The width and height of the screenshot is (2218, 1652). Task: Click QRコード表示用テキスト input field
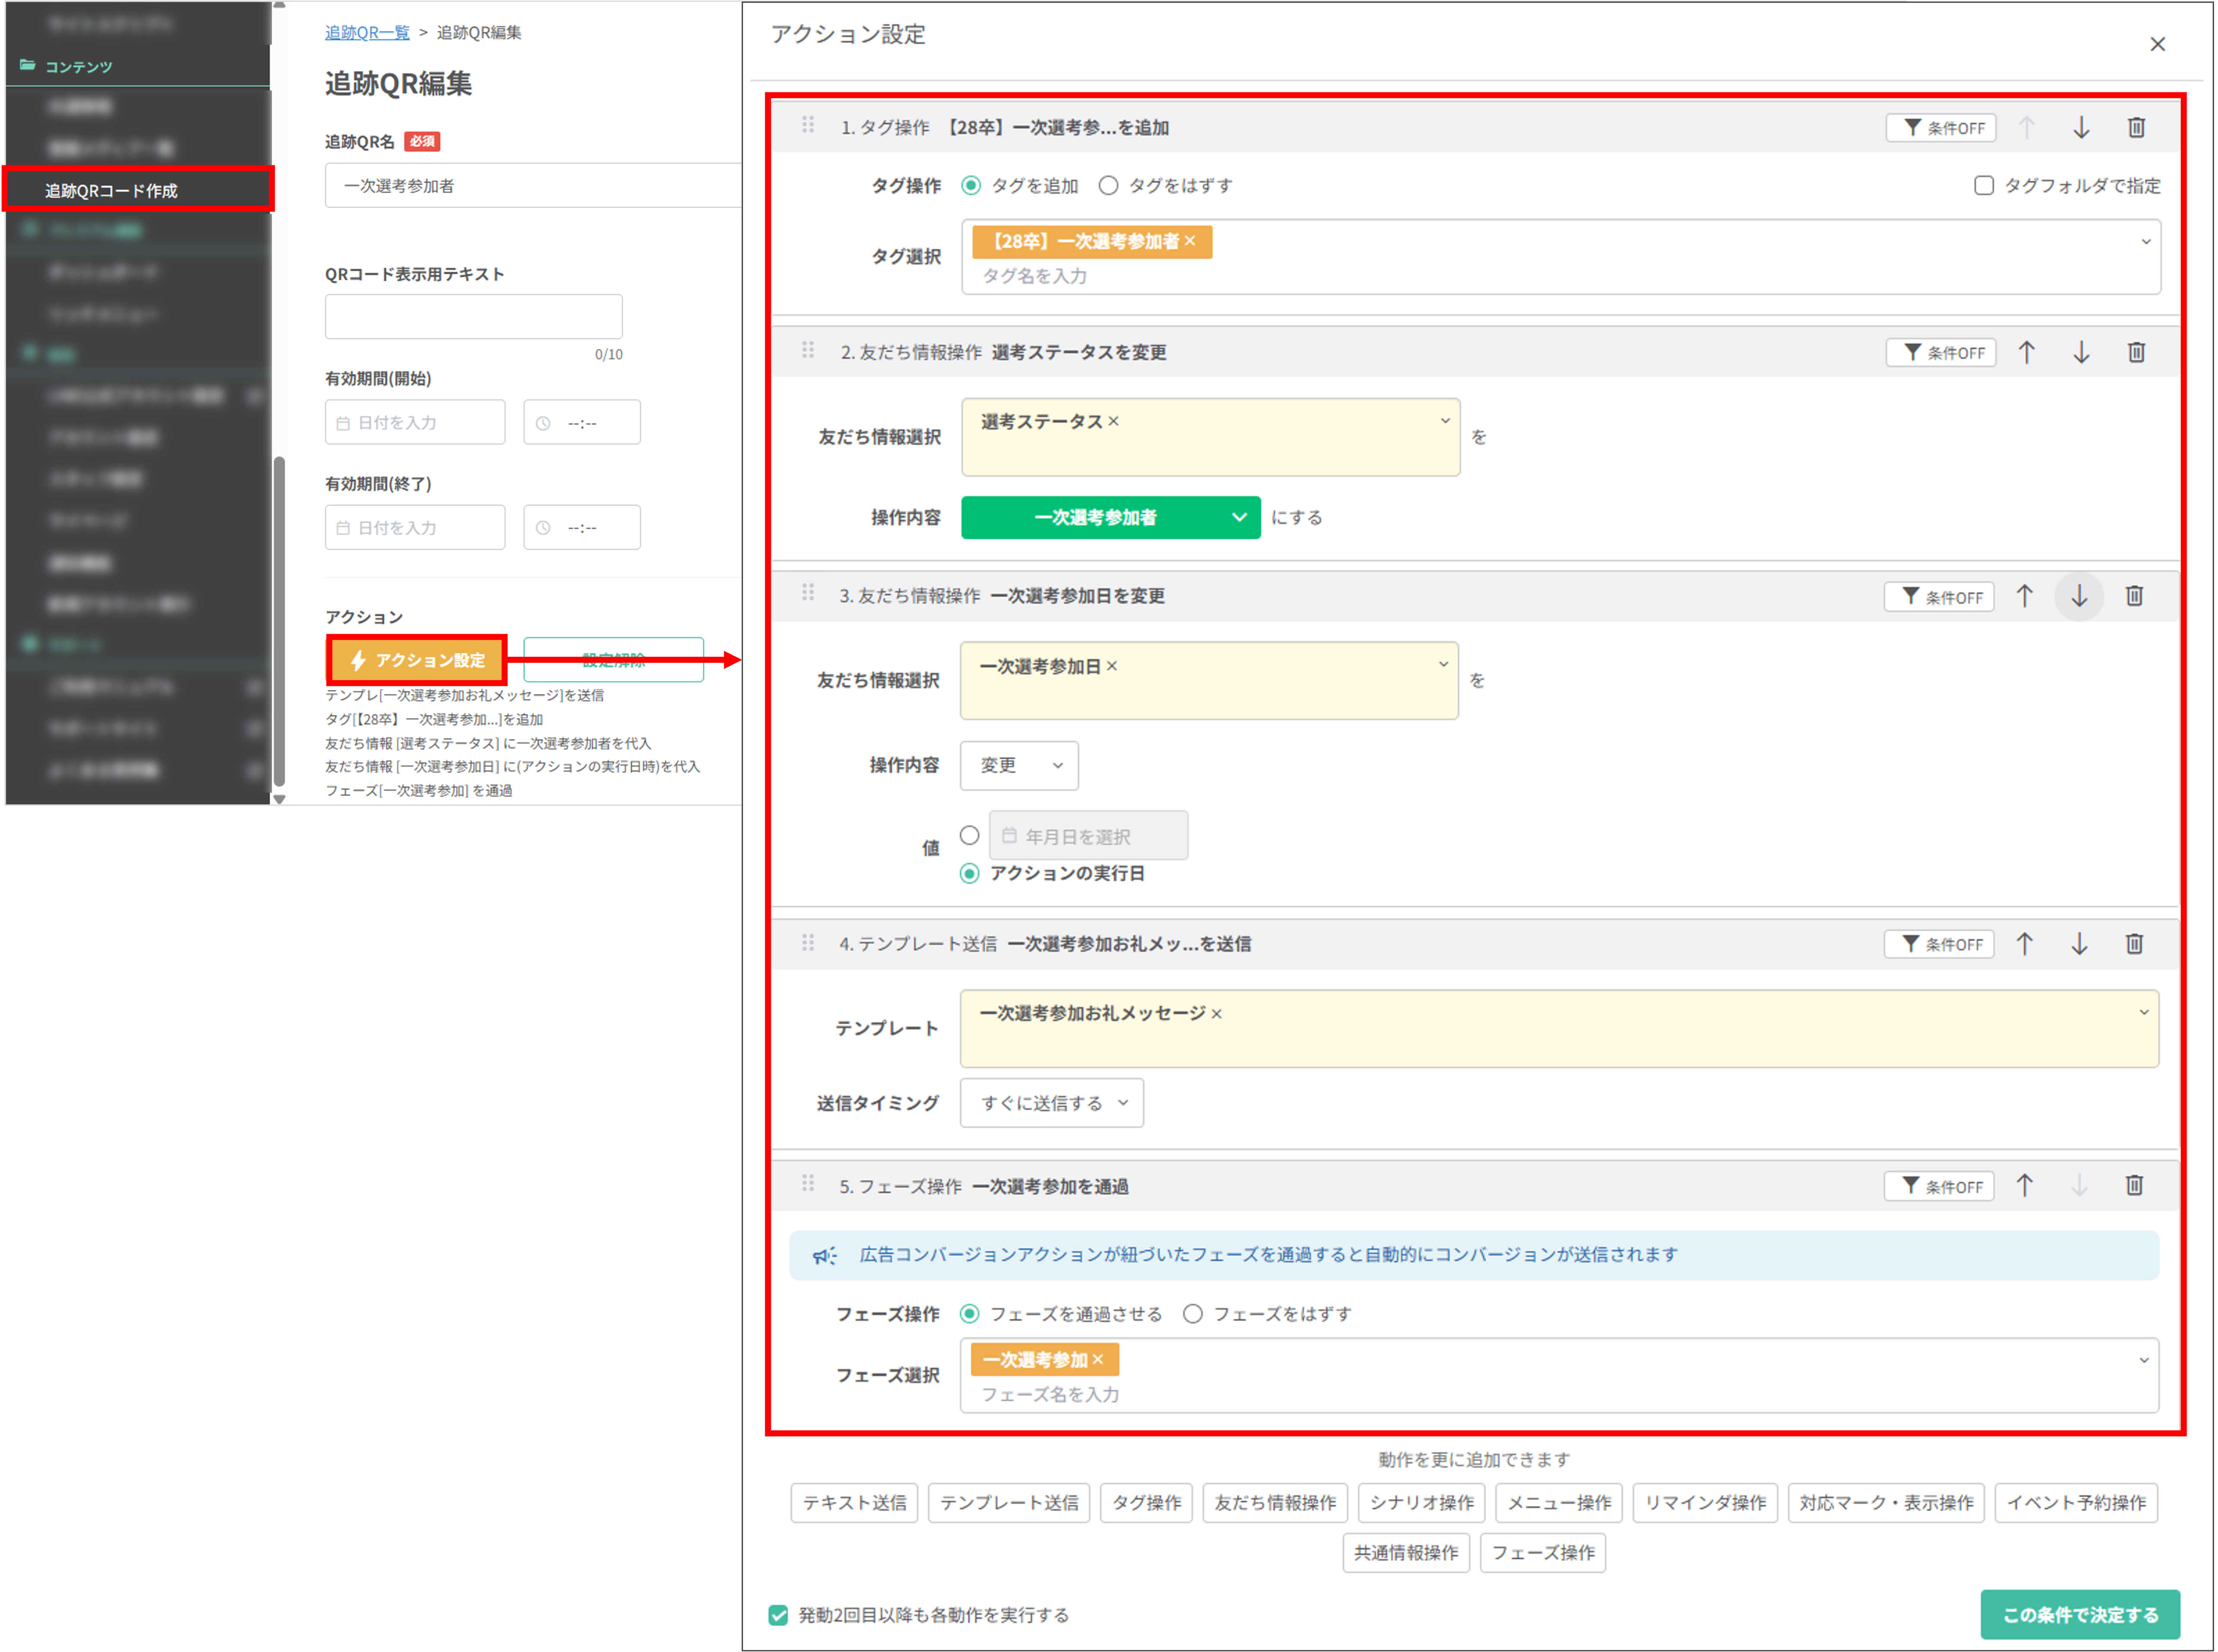tap(473, 316)
